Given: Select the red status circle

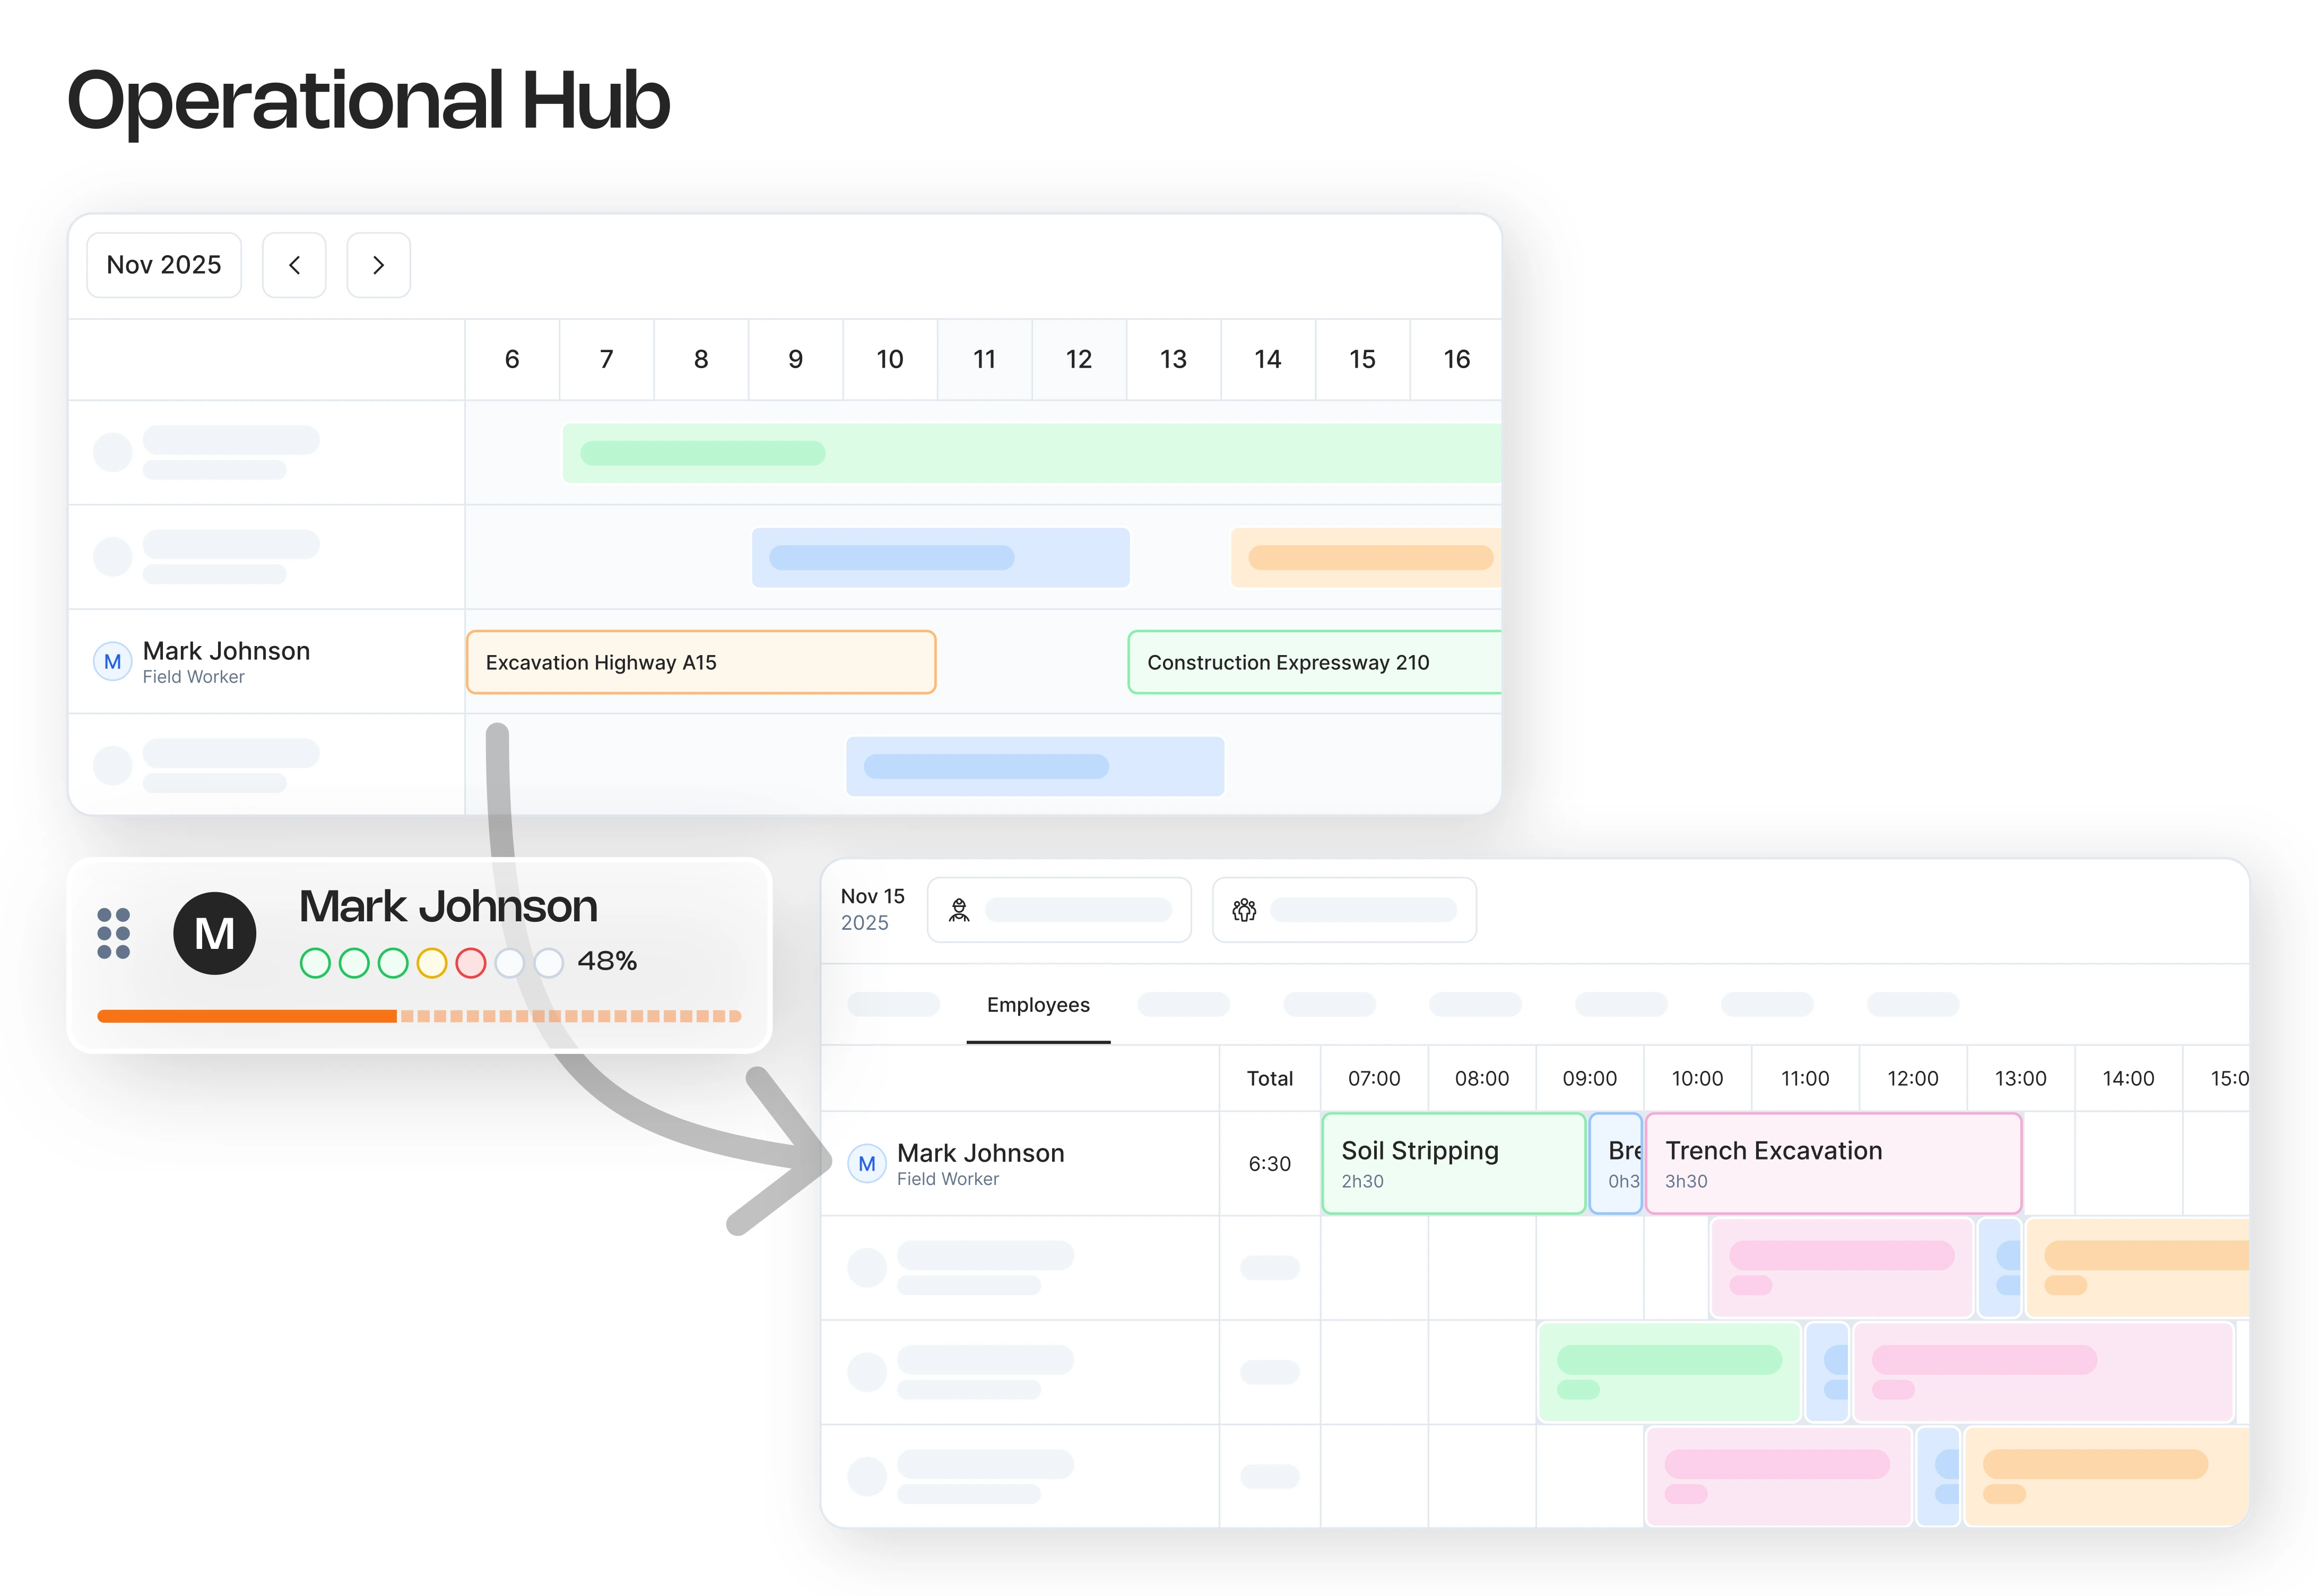Looking at the screenshot, I should (470, 963).
